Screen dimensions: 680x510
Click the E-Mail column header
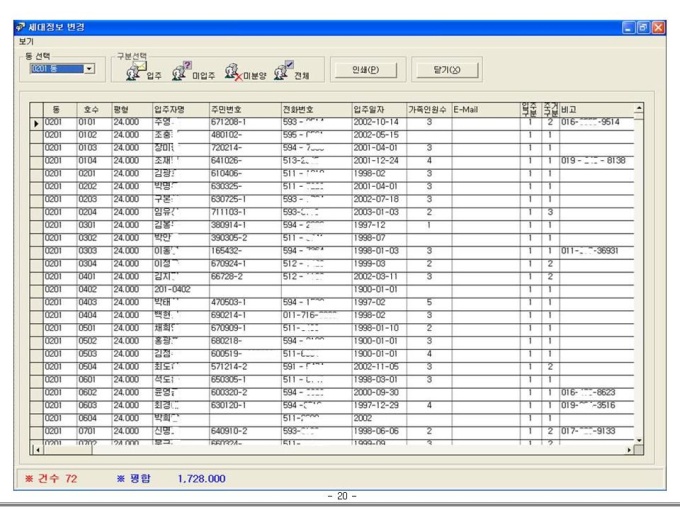[486, 110]
